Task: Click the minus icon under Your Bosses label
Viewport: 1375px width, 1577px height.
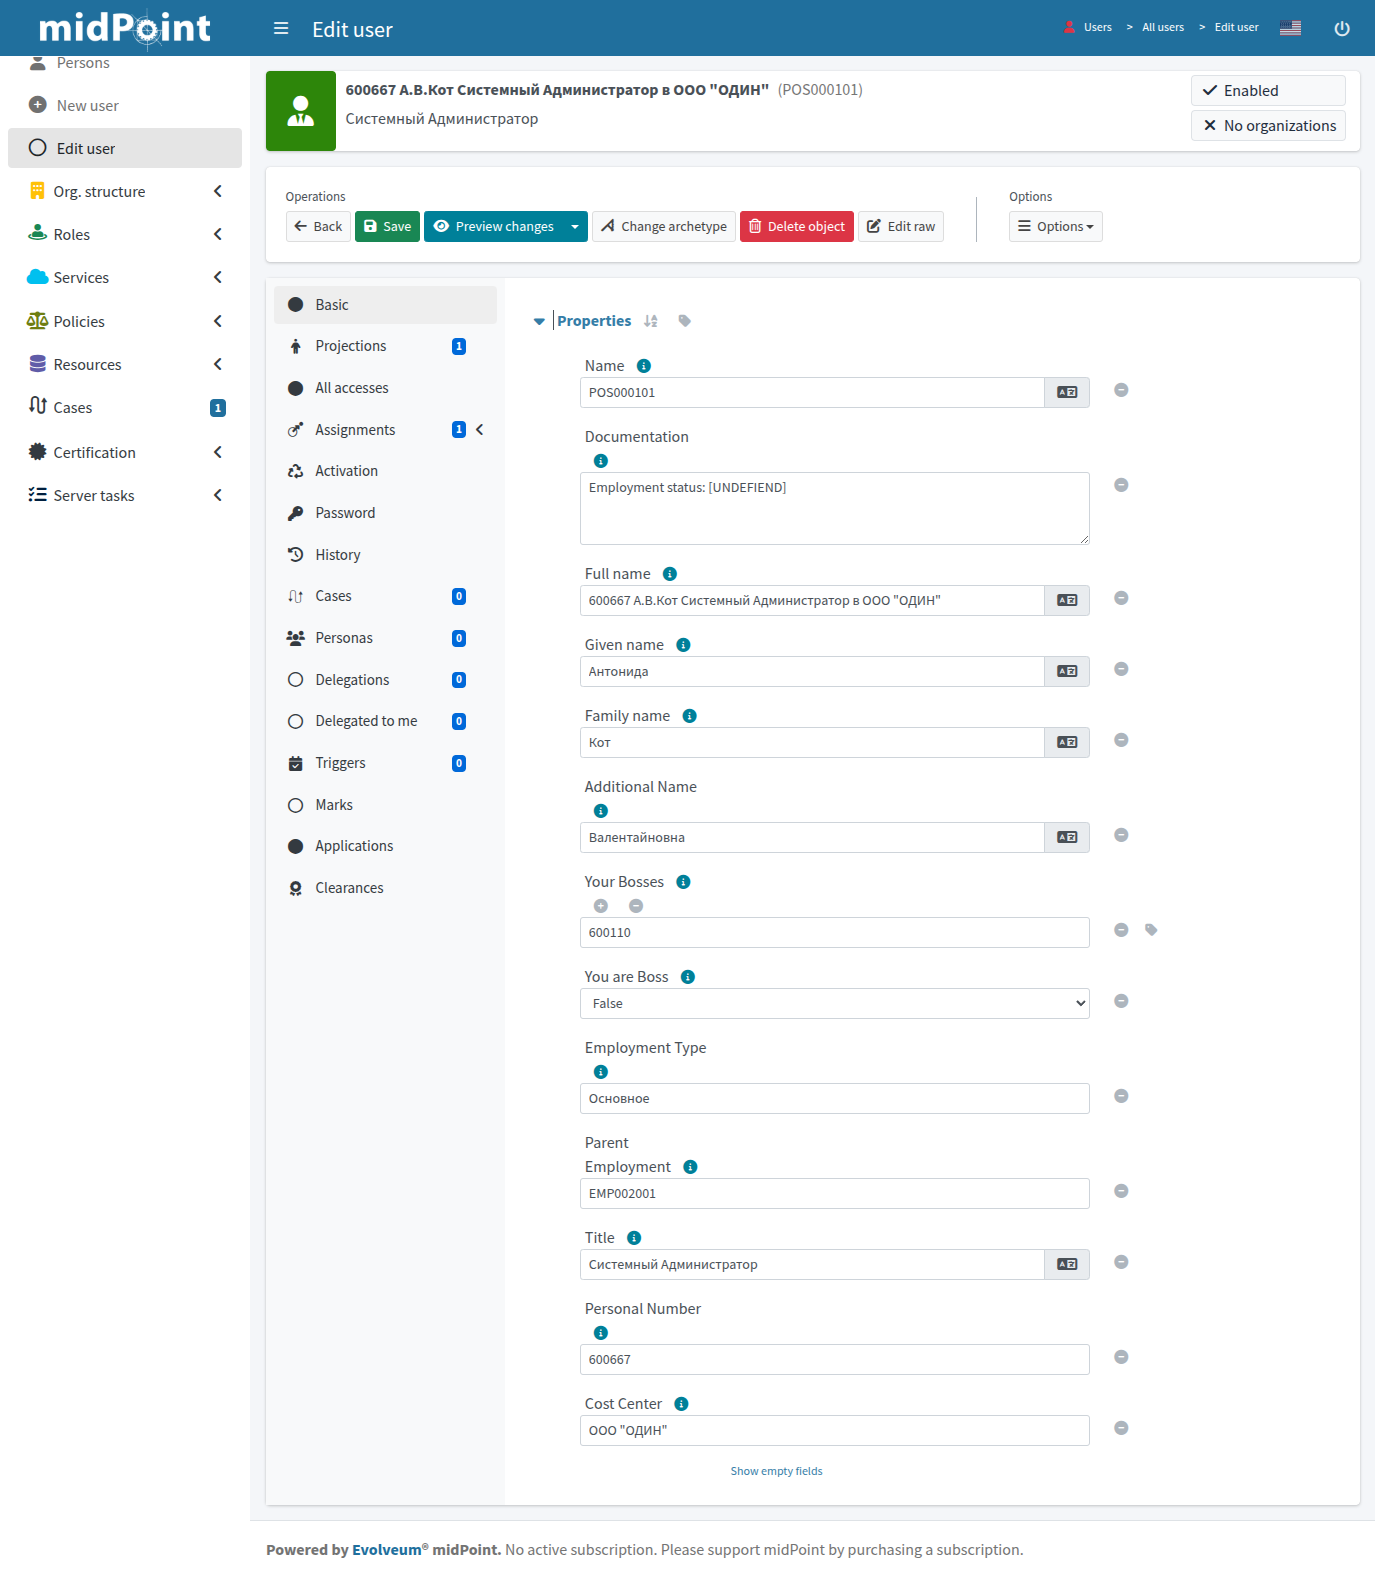Action: click(636, 906)
